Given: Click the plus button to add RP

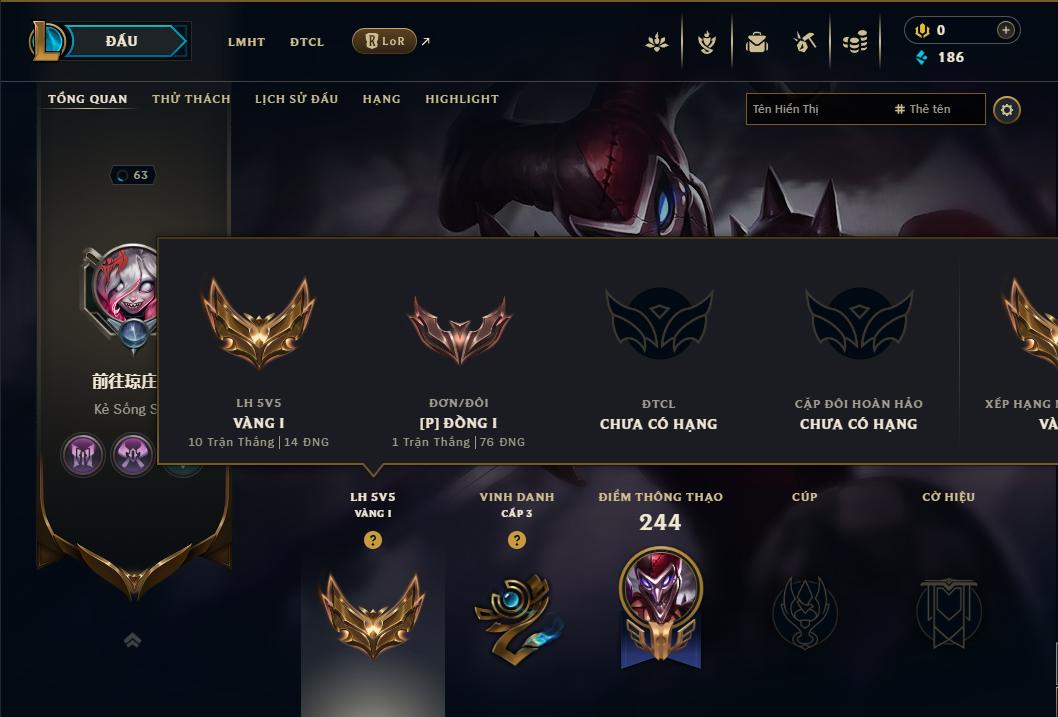Looking at the screenshot, I should [1005, 30].
